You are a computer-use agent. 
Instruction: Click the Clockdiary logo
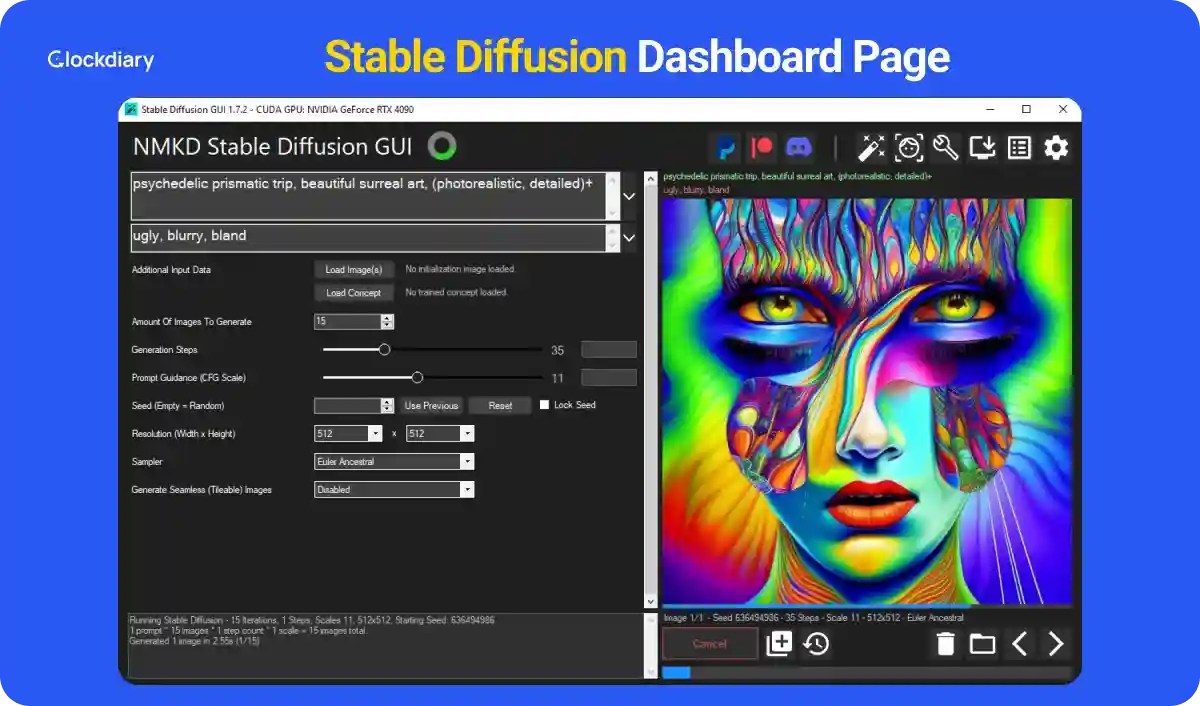101,60
